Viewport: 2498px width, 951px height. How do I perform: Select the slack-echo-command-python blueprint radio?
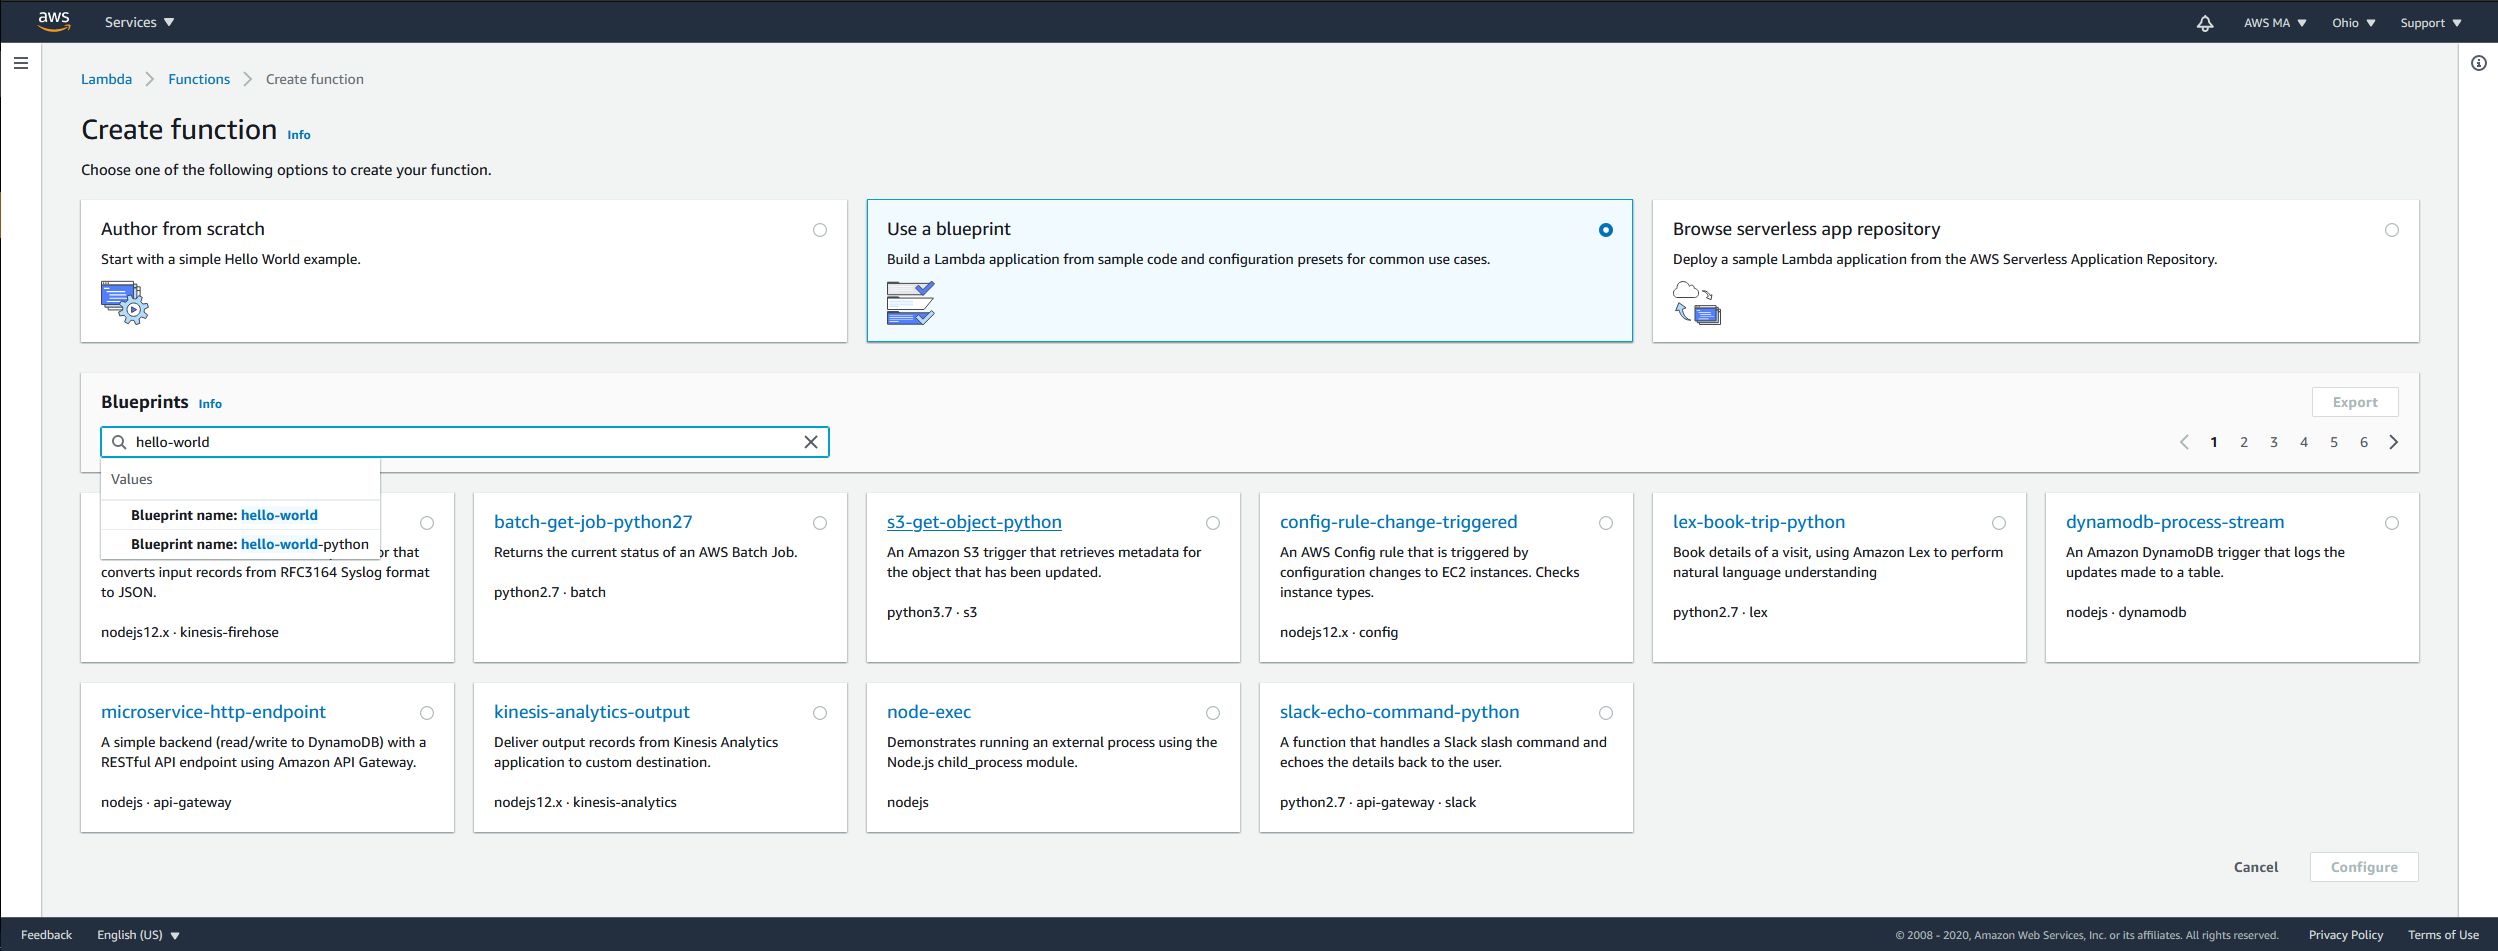(1606, 713)
